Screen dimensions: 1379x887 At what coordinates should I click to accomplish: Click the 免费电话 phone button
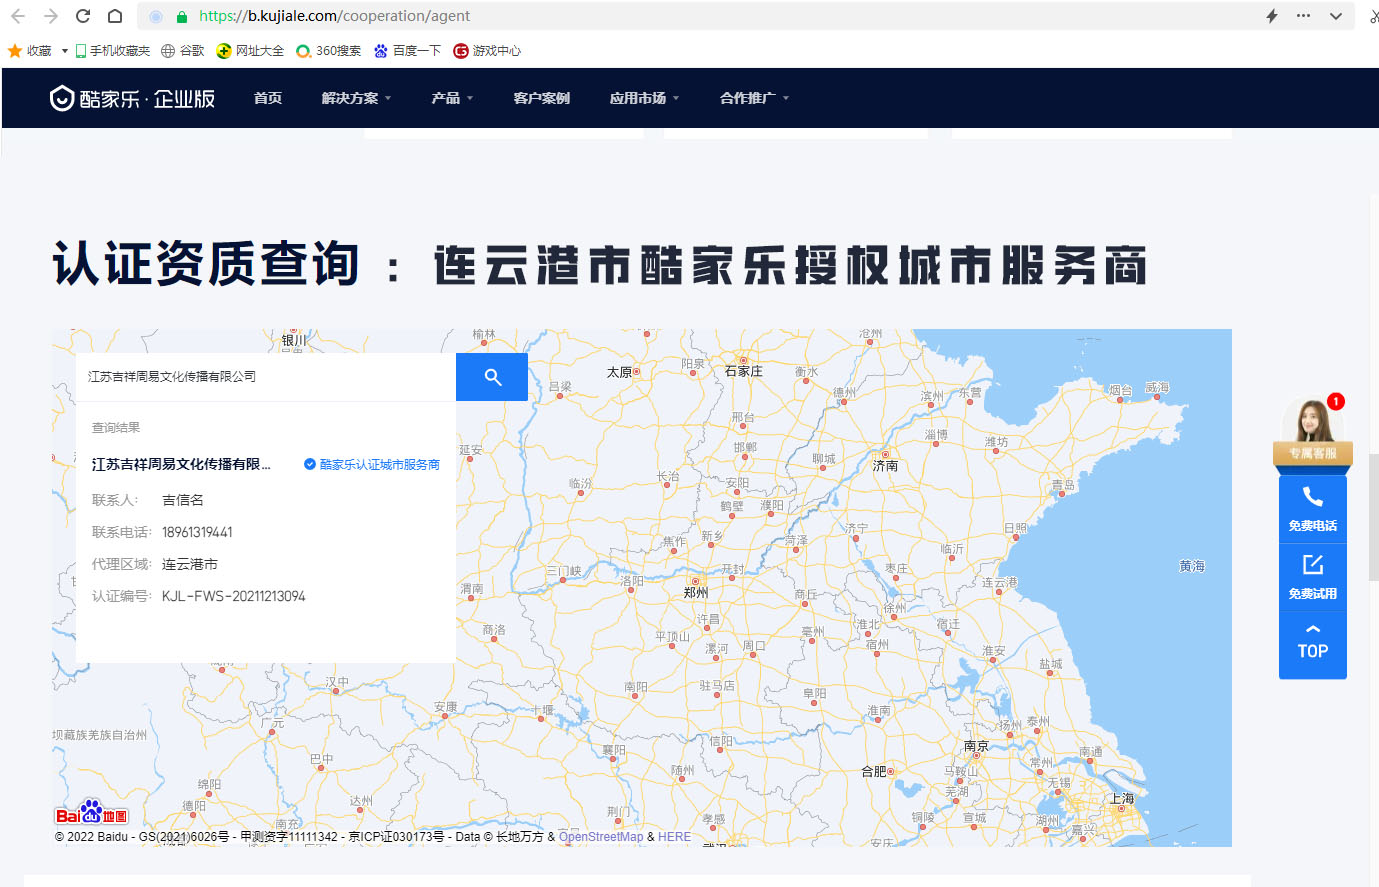[x=1313, y=509]
